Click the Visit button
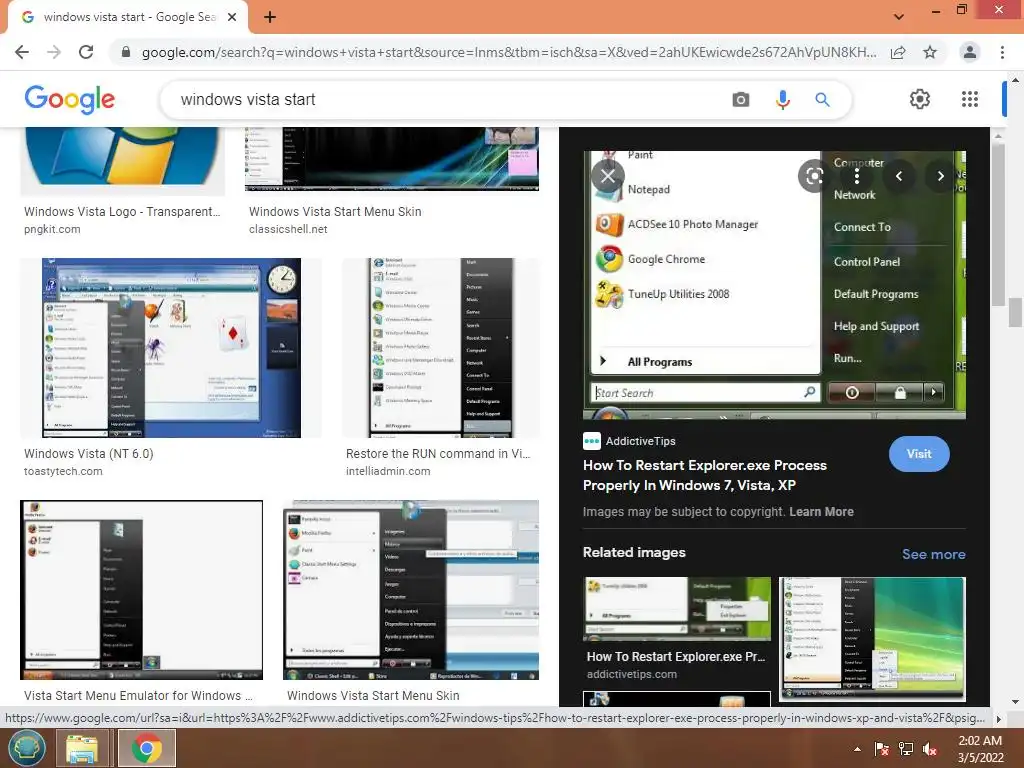Screen dimensions: 1024x768 click(919, 454)
